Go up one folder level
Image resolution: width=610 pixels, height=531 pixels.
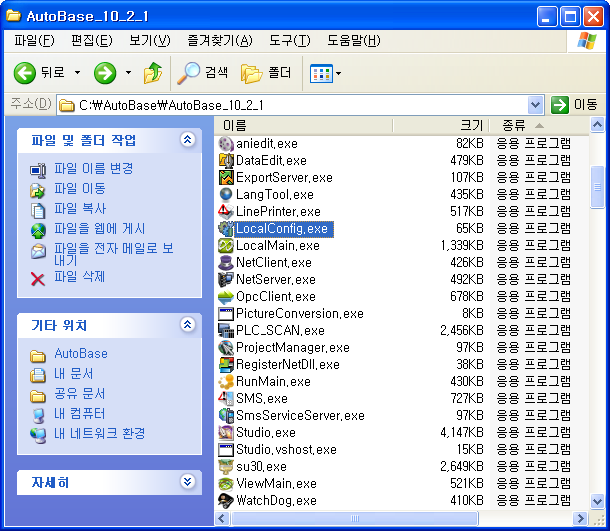click(x=153, y=73)
